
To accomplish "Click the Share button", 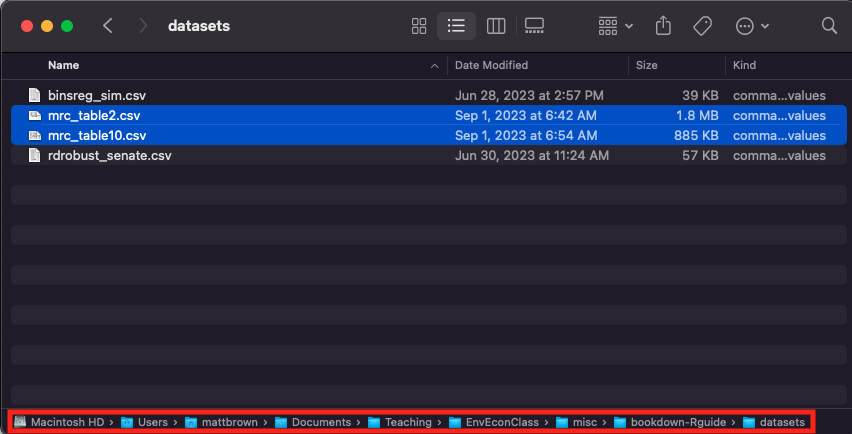I will tap(663, 26).
